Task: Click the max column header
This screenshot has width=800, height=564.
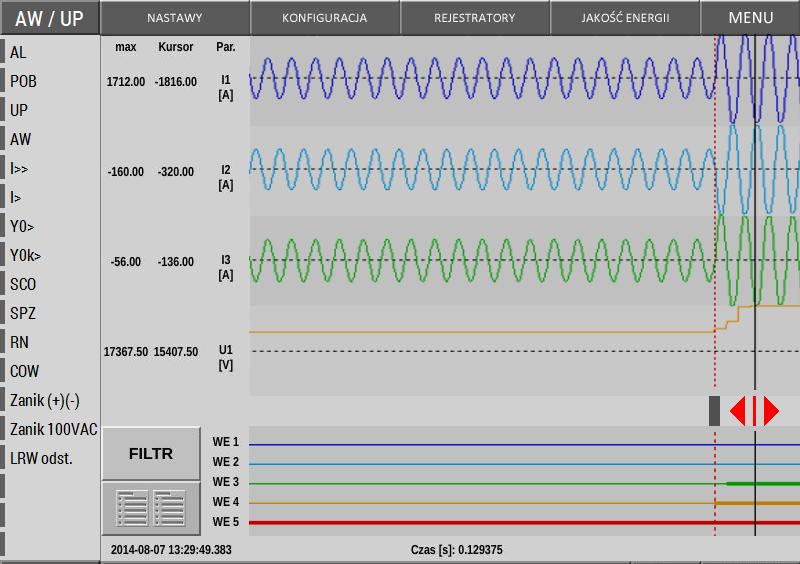Action: [126, 47]
